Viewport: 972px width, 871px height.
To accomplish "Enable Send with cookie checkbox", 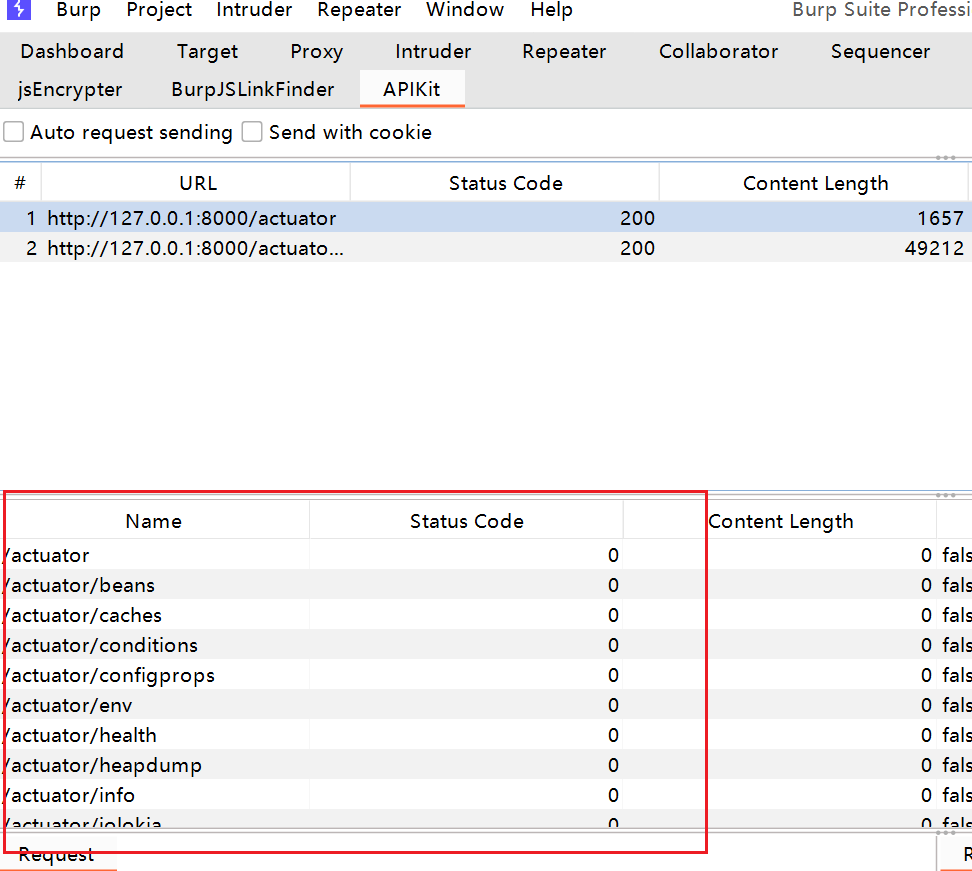I will [x=252, y=132].
